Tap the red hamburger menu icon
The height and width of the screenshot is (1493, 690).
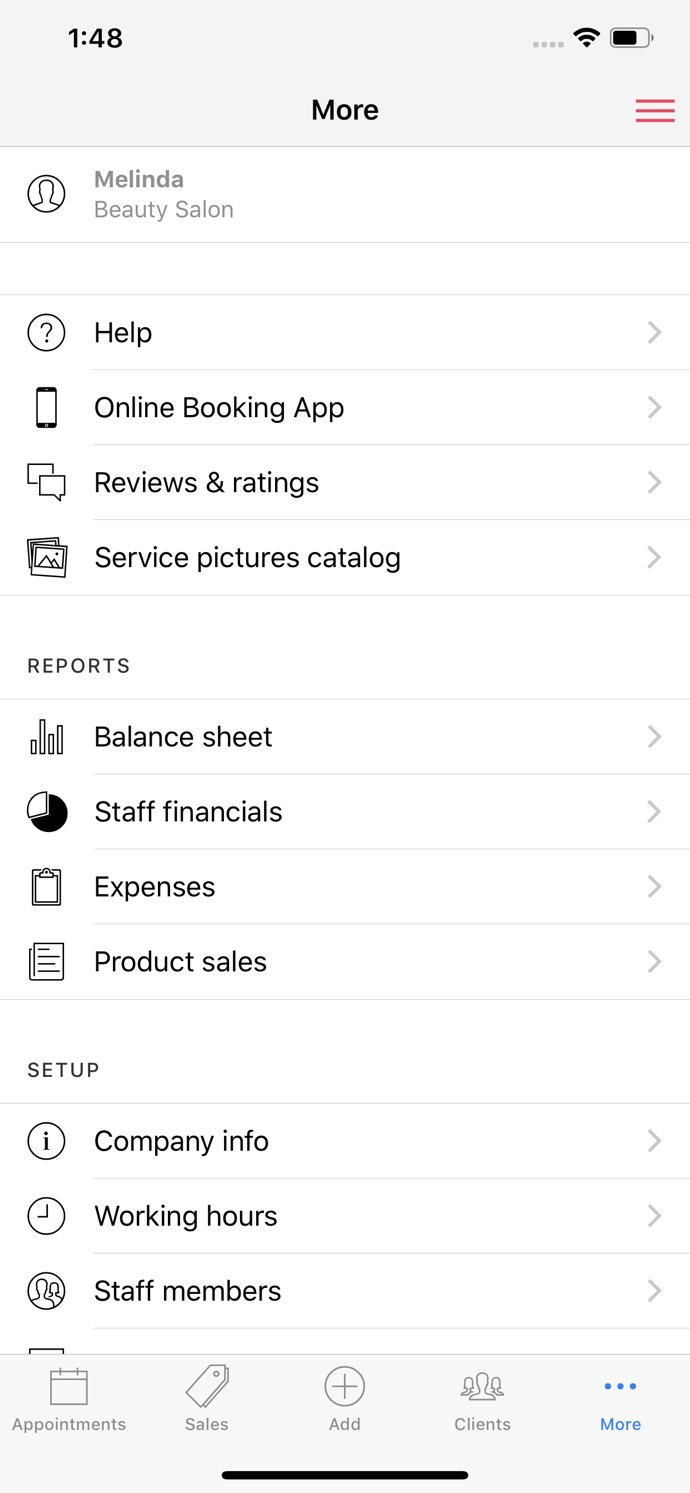[655, 110]
